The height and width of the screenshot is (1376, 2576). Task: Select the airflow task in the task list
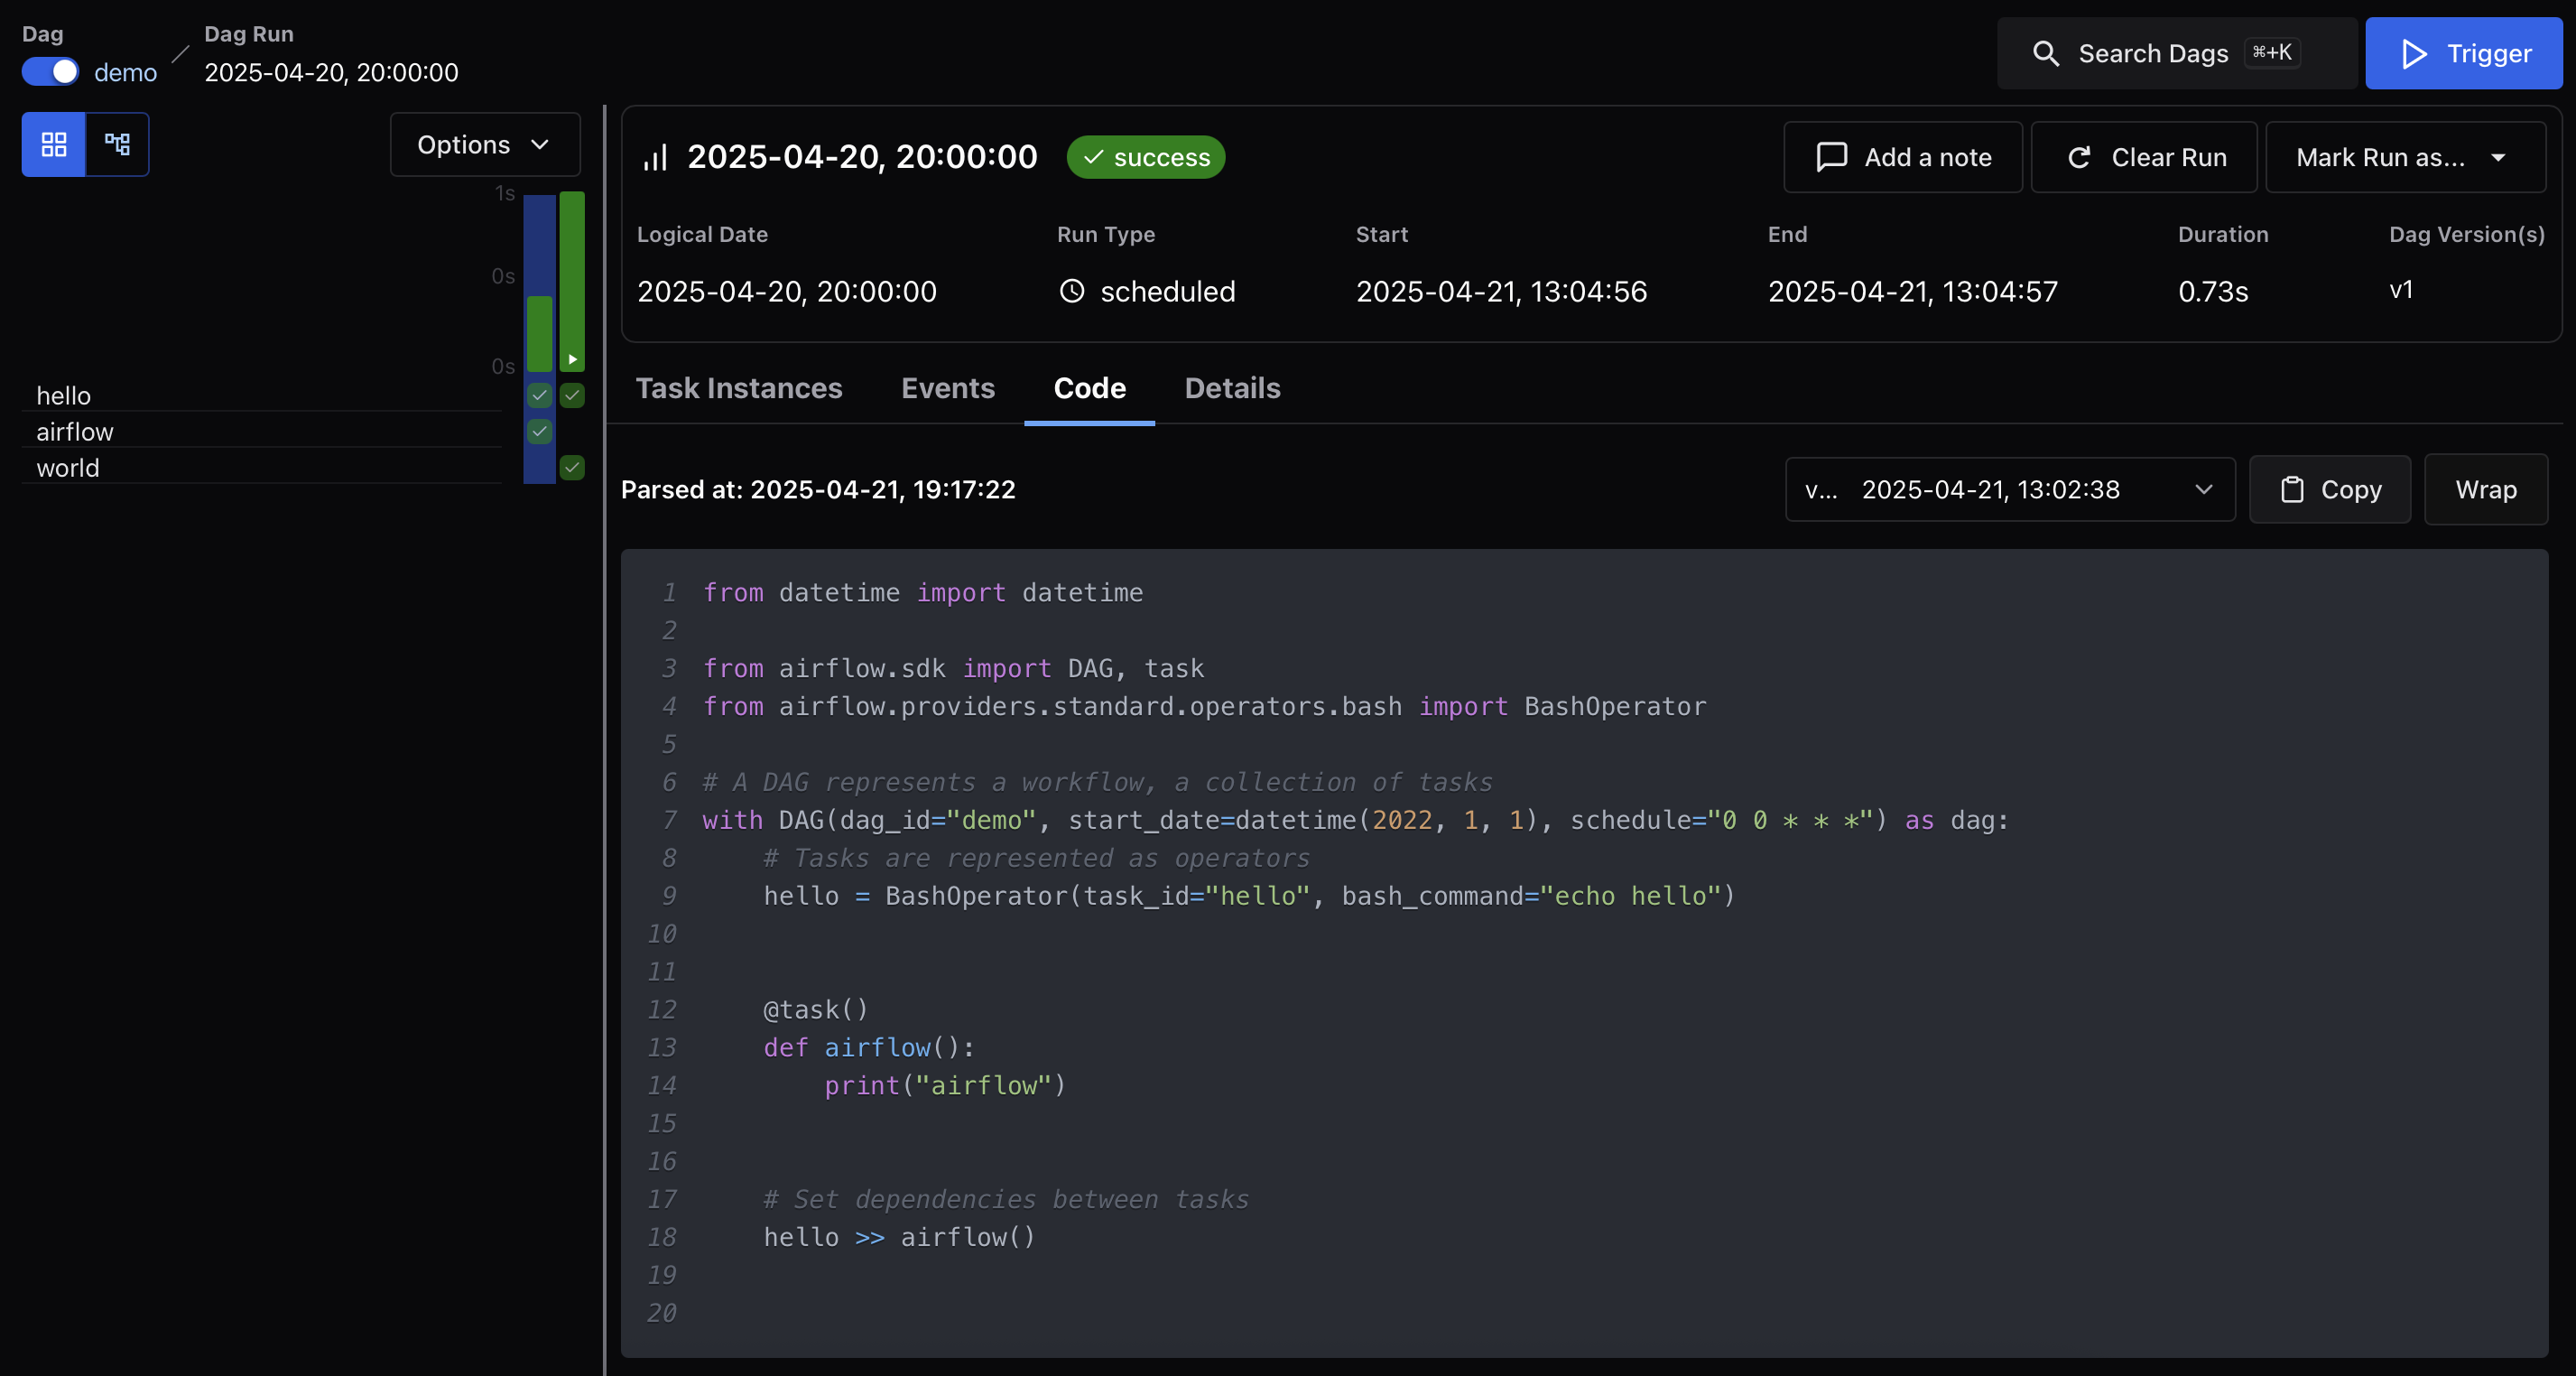coord(75,431)
